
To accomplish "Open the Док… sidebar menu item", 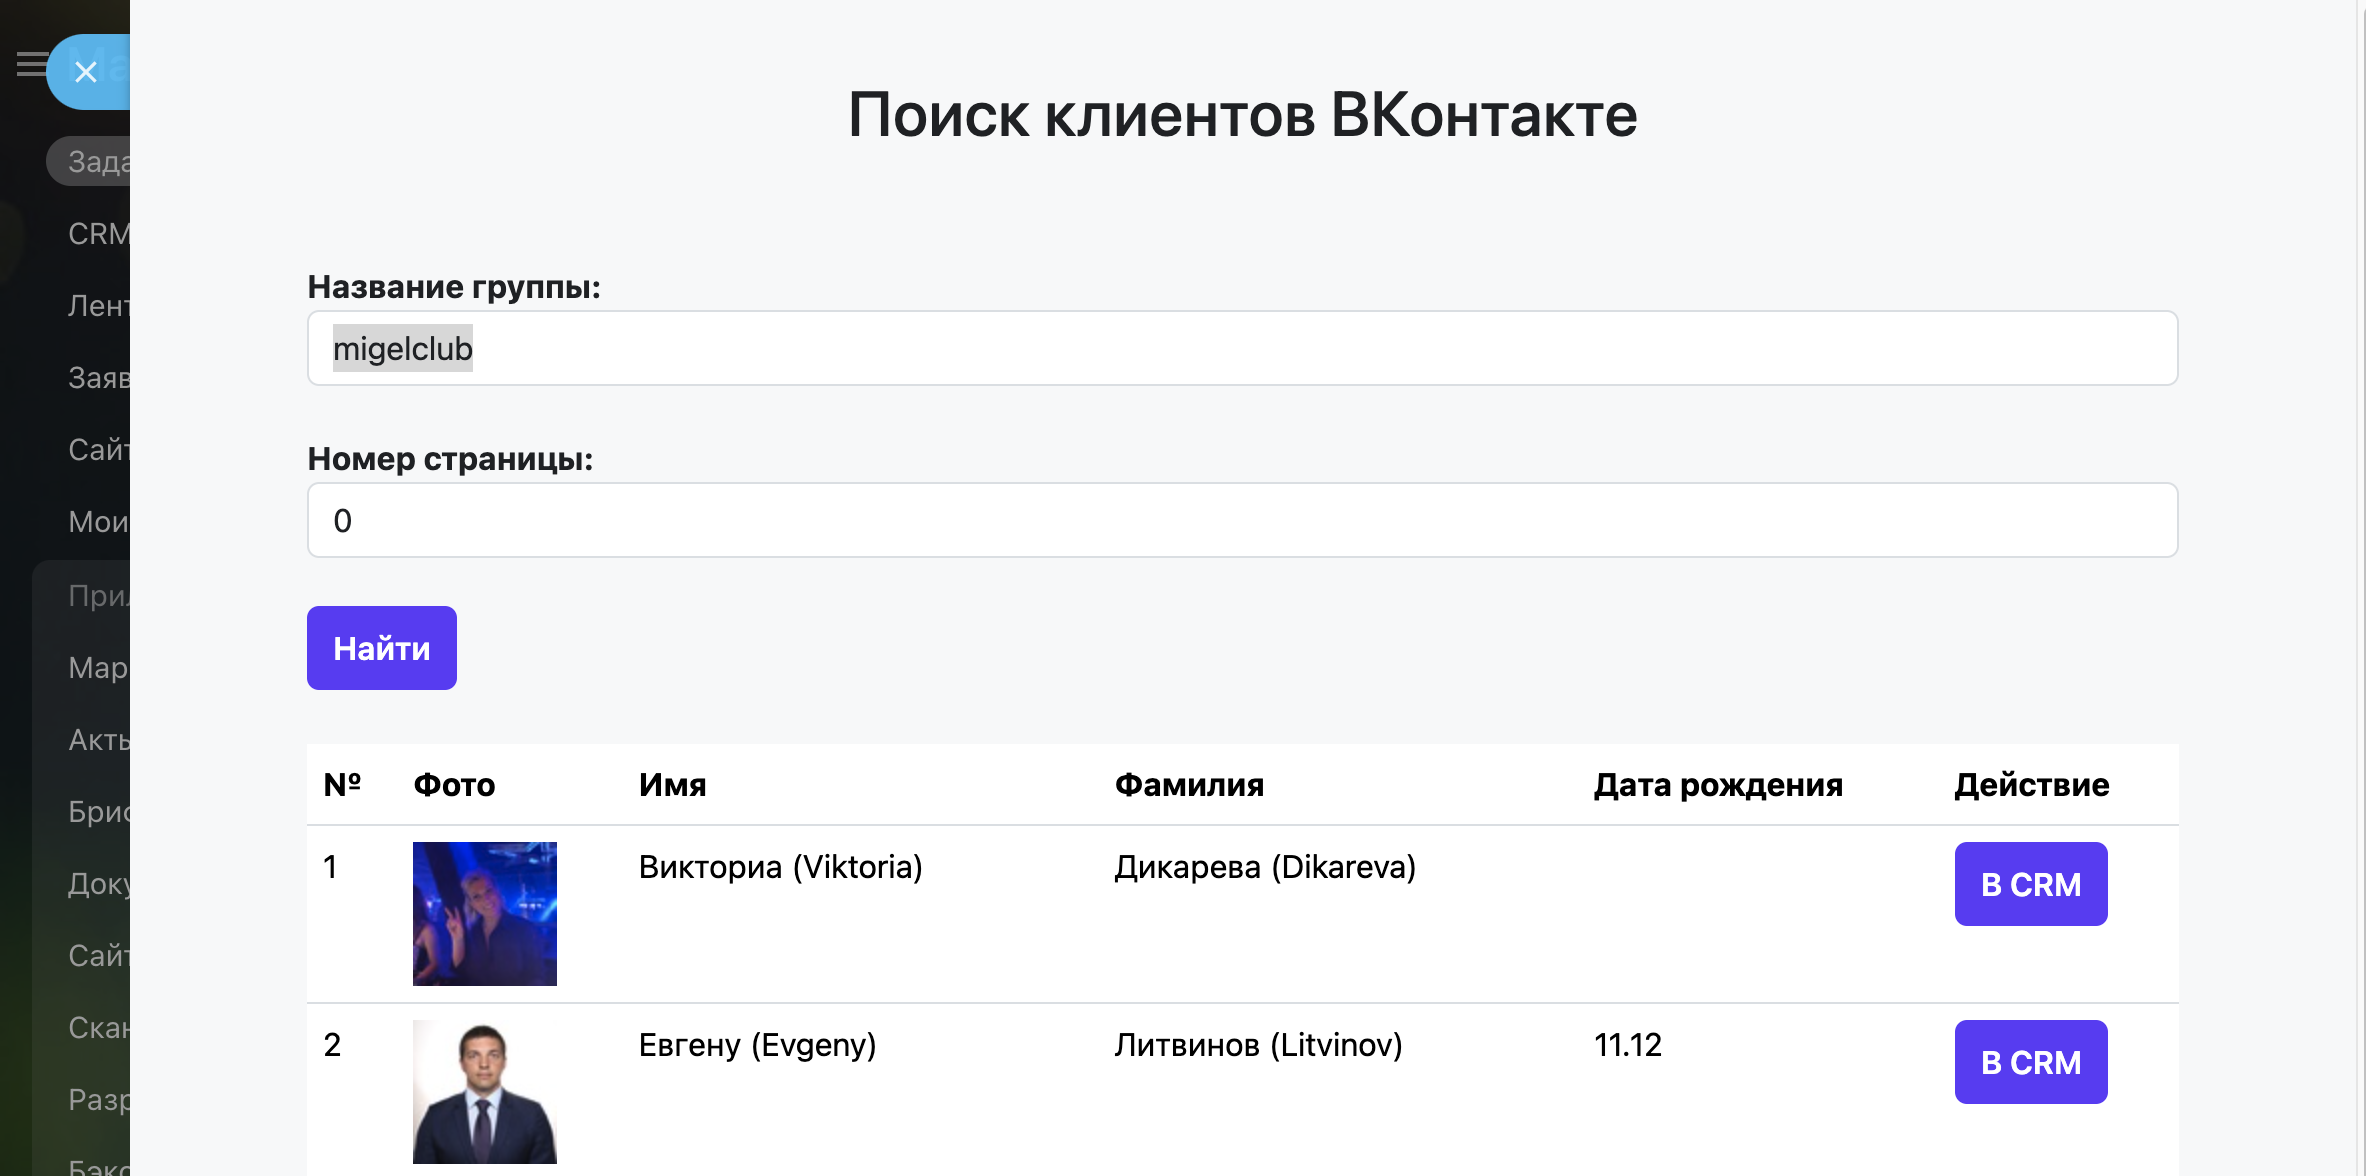I will (x=98, y=884).
